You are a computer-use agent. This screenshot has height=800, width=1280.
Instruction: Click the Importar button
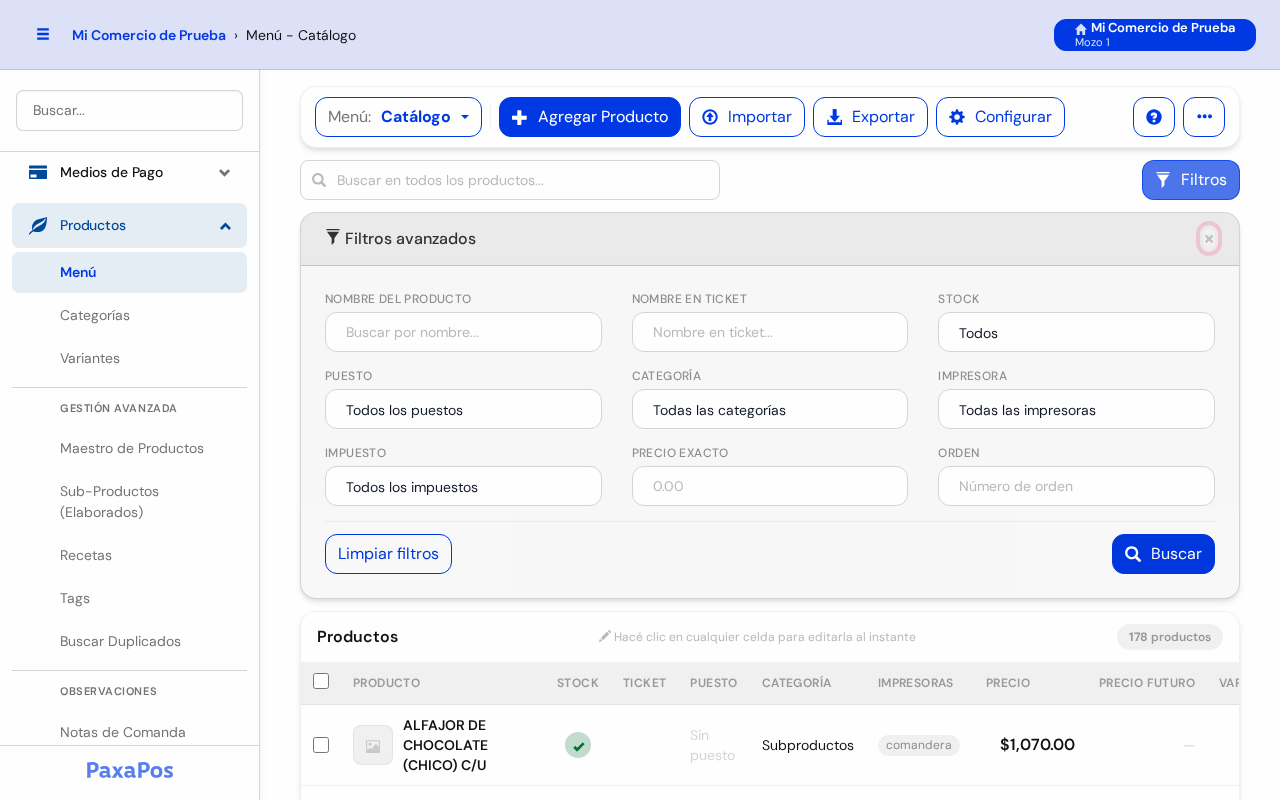[747, 117]
